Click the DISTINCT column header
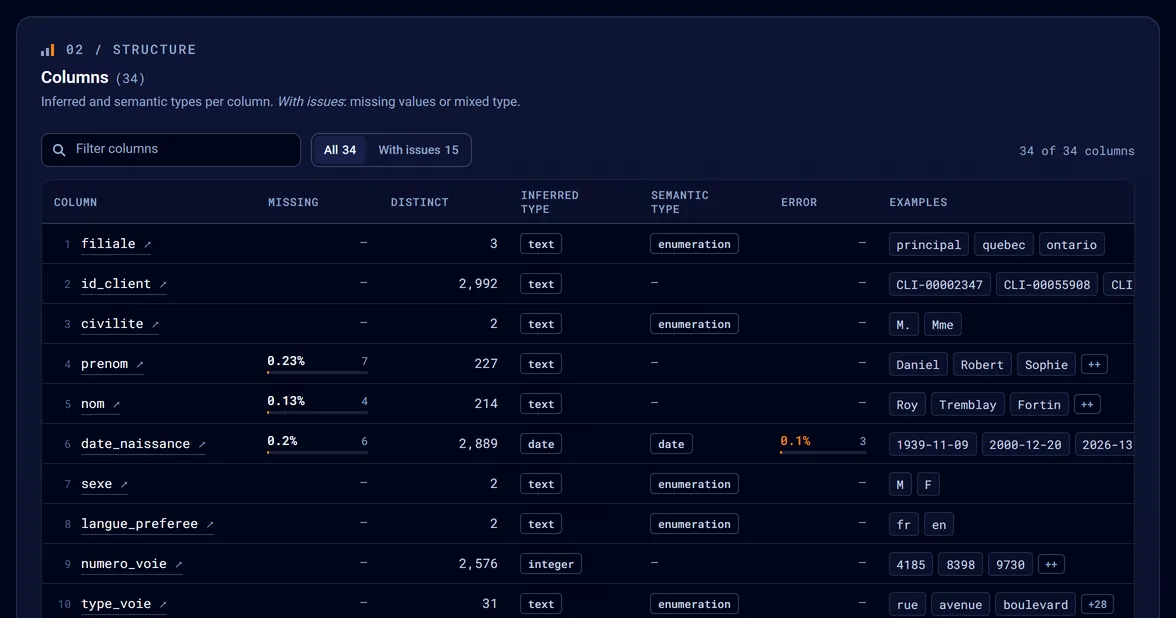The image size is (1176, 618). click(x=419, y=202)
